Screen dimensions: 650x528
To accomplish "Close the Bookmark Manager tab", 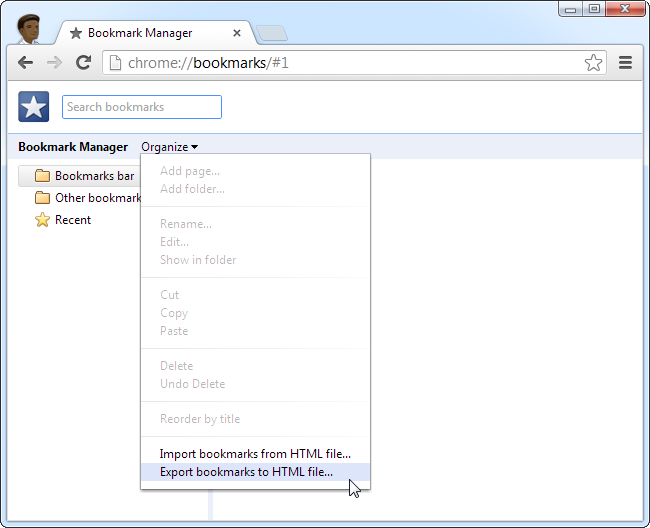I will 237,33.
